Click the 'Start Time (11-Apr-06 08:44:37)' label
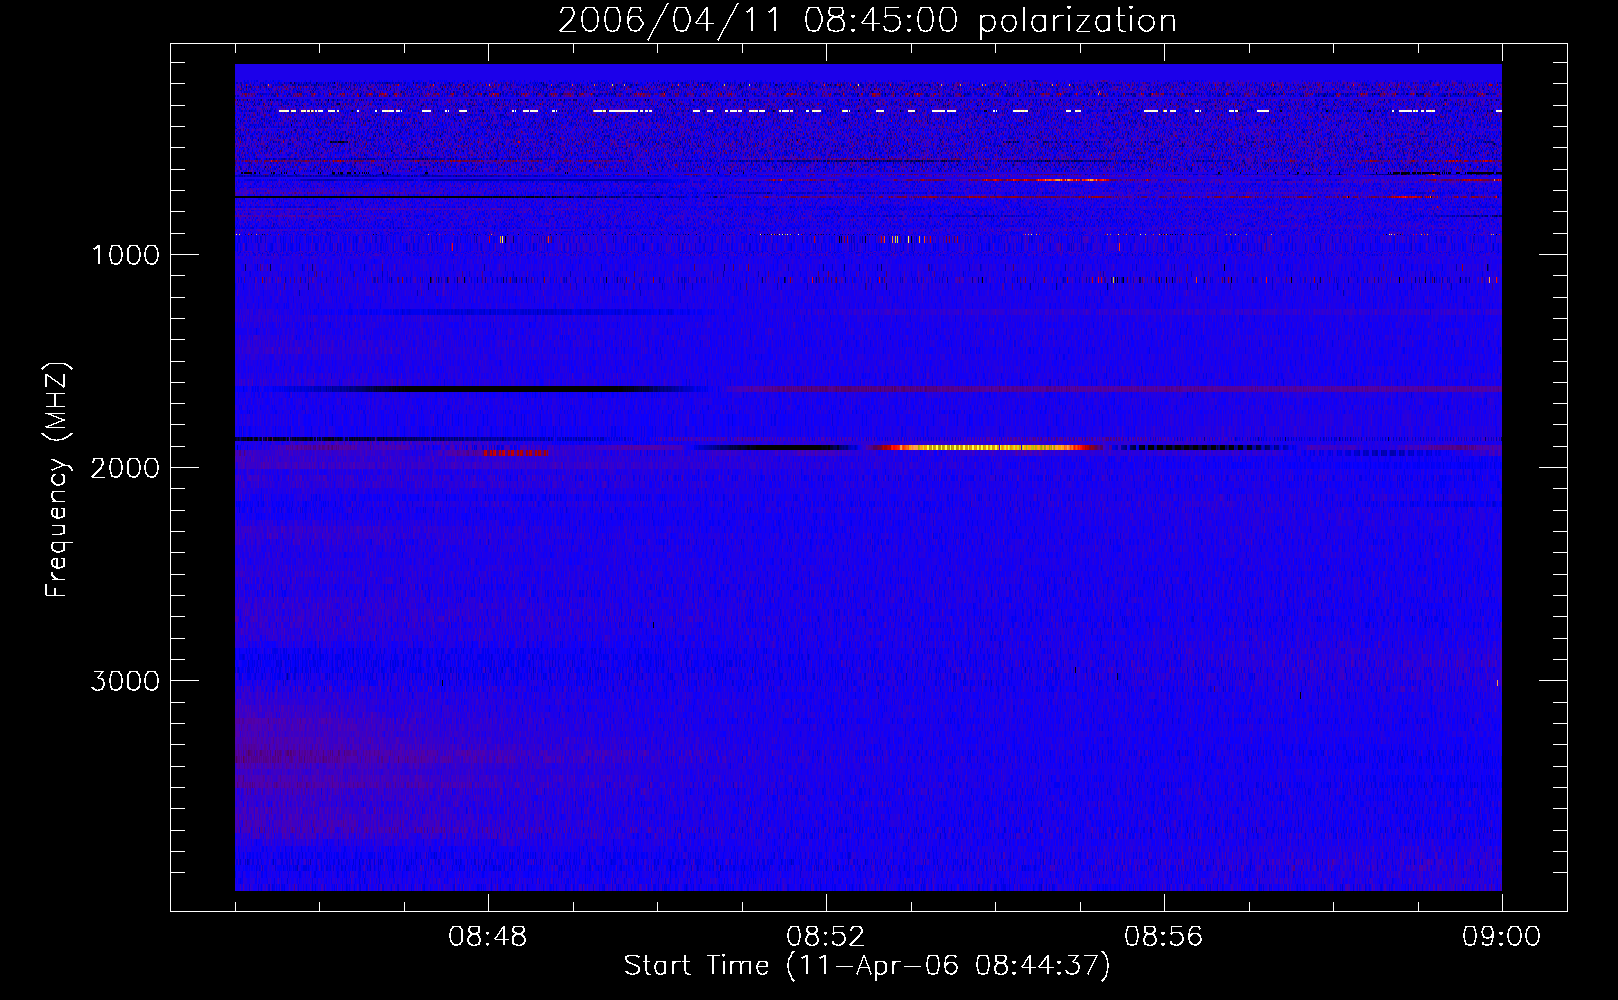1618x1000 pixels. (x=867, y=966)
